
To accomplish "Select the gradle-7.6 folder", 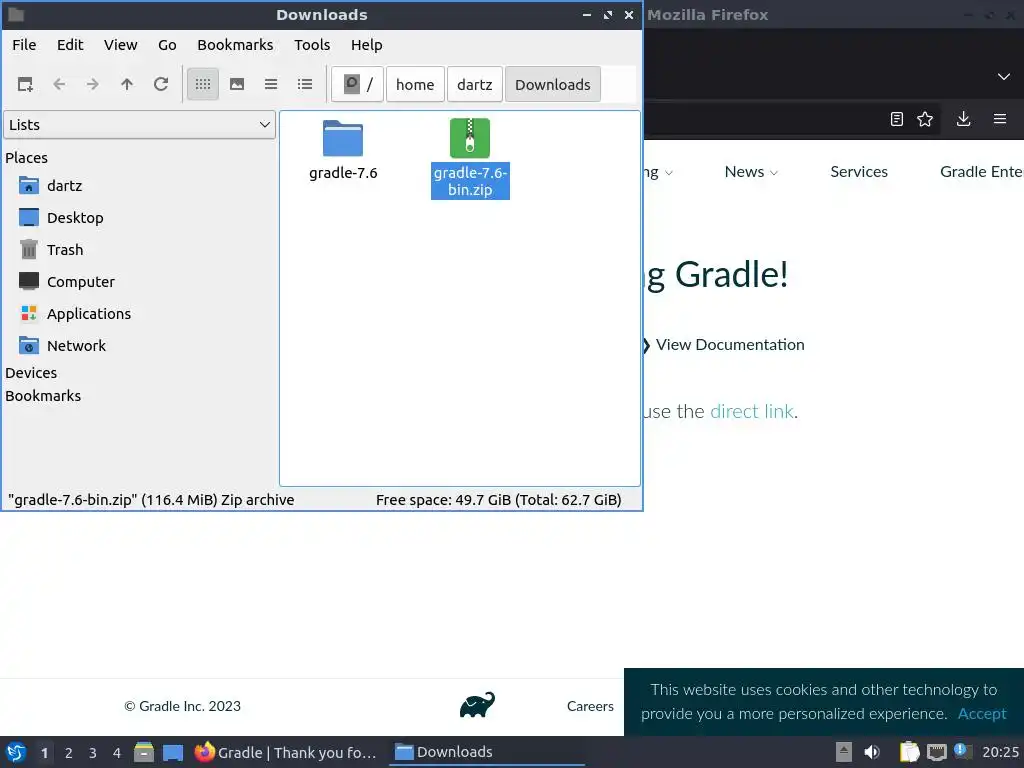I will [343, 150].
